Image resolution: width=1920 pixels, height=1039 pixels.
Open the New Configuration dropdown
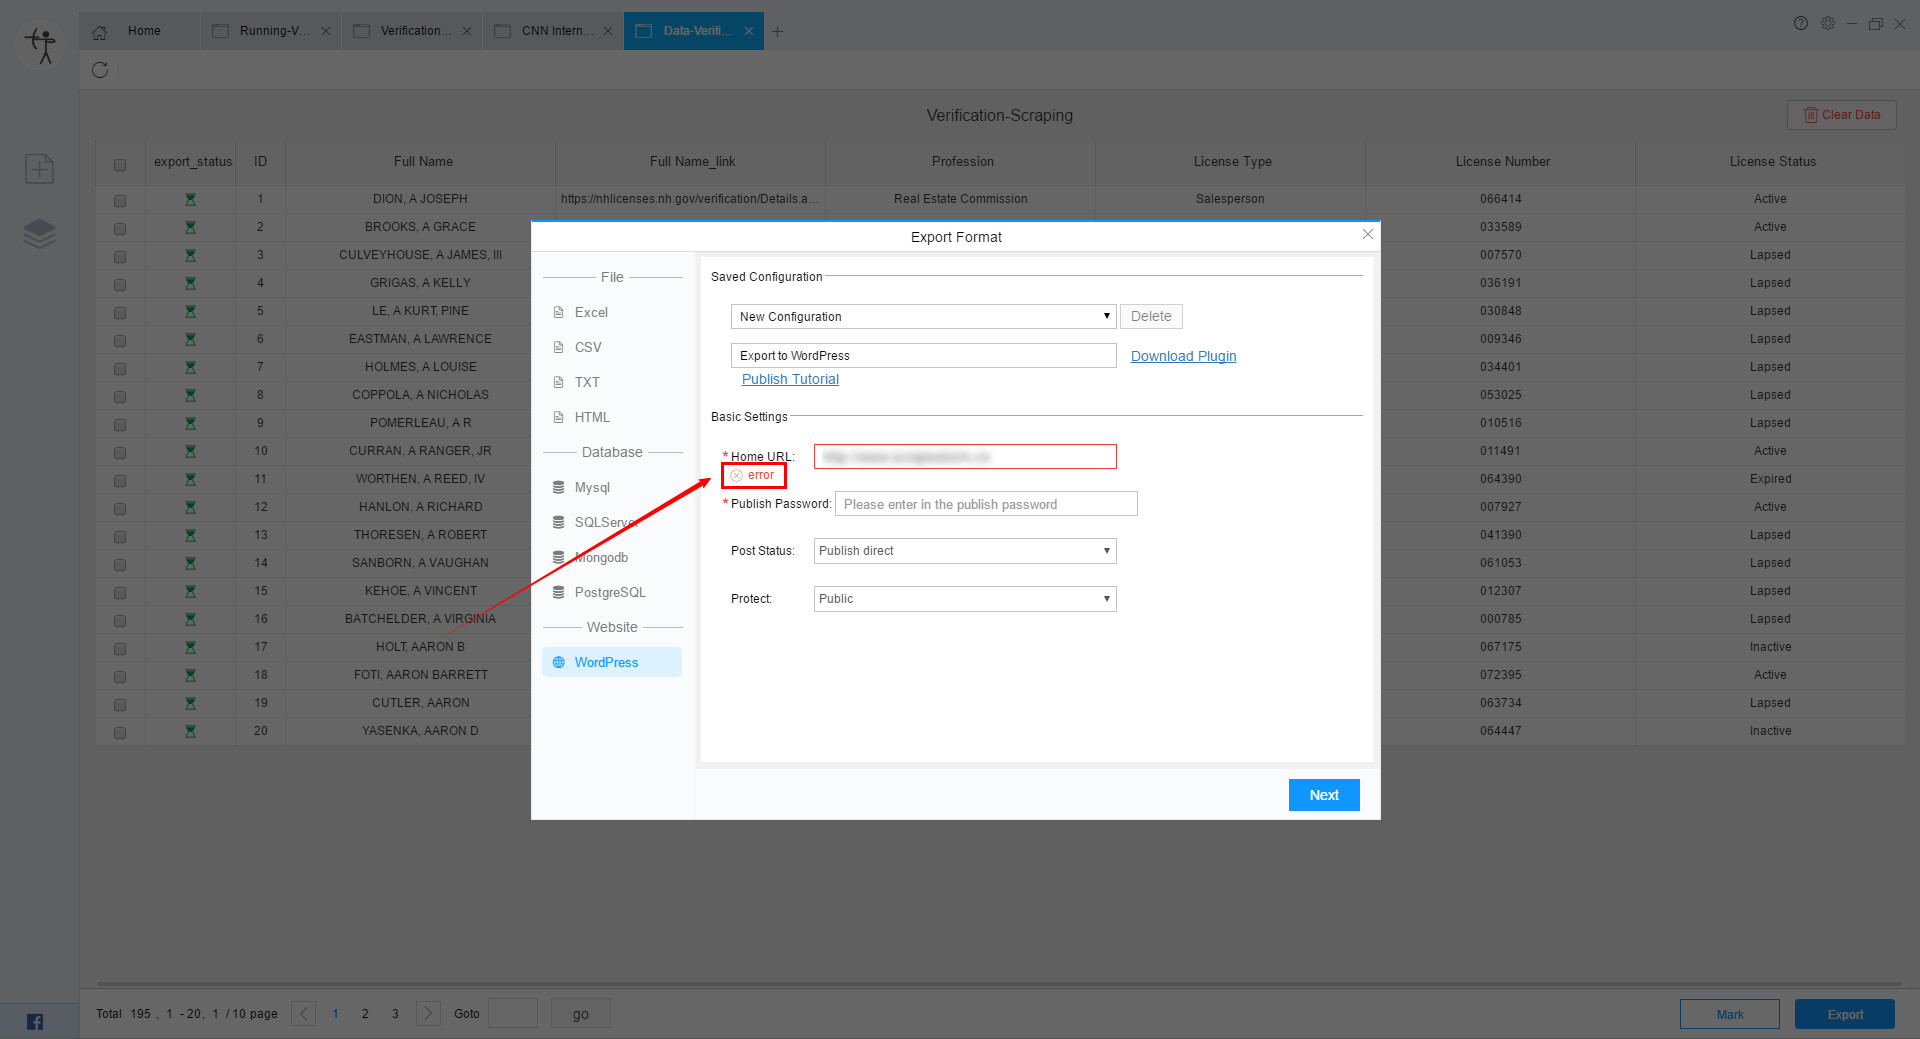[x=923, y=316]
